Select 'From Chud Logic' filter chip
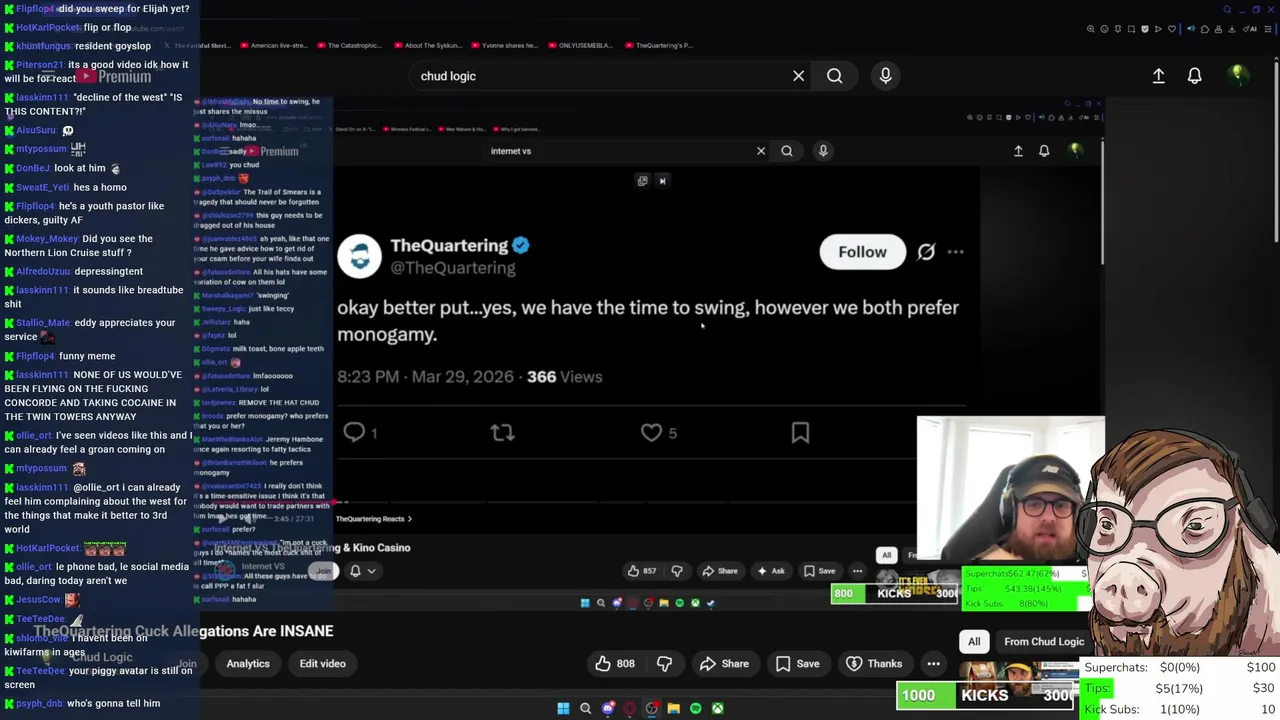1280x720 pixels. [1044, 642]
